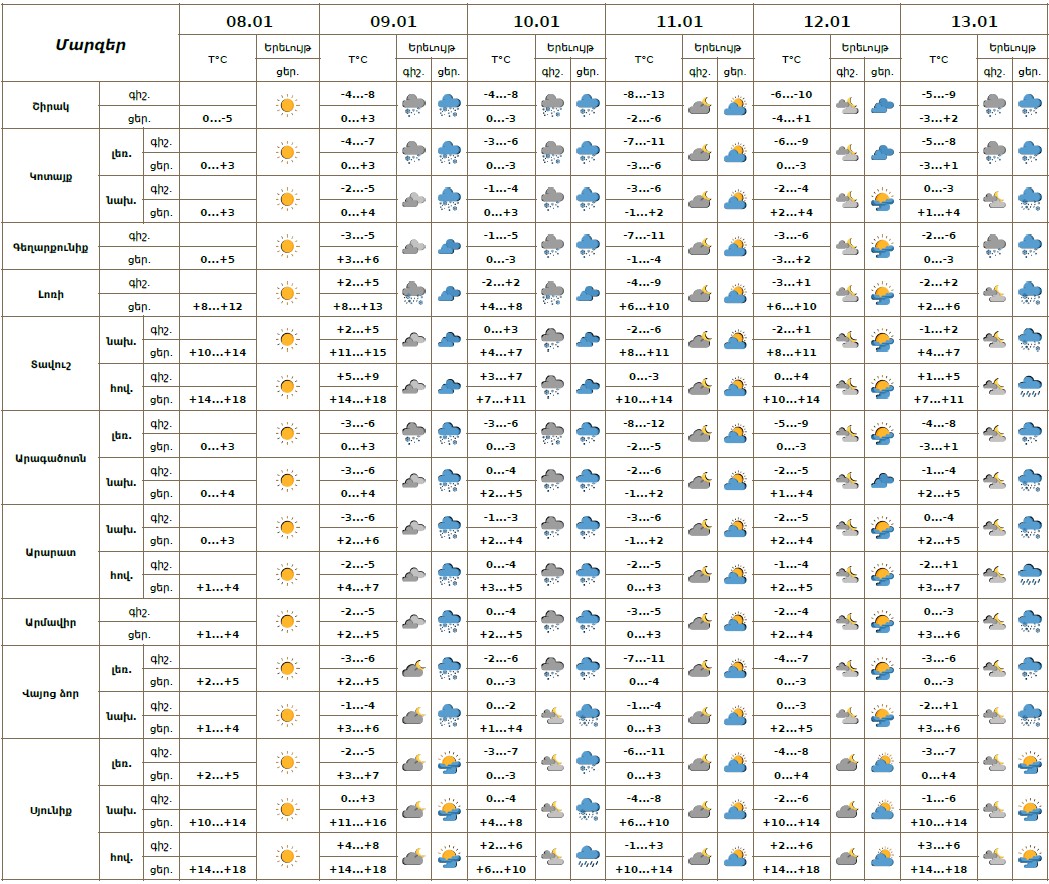Click the Գեղարքունիք sun icon for 08.01
Image resolution: width=1049 pixels, height=884 pixels.
287,246
